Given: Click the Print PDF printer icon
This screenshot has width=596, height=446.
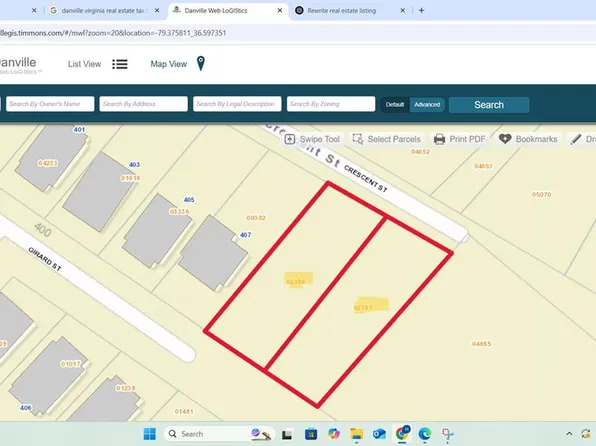Looking at the screenshot, I should tap(439, 139).
